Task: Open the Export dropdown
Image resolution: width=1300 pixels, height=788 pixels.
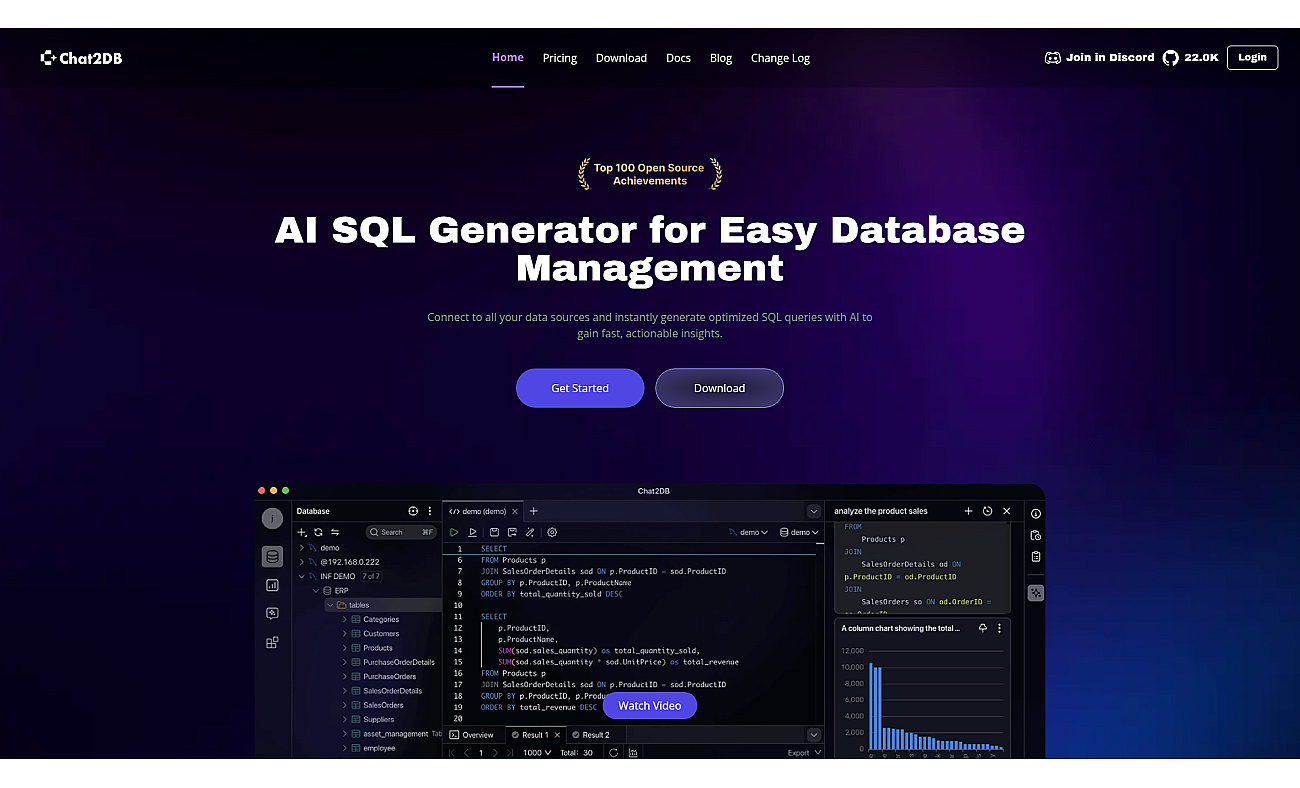Action: (x=804, y=752)
